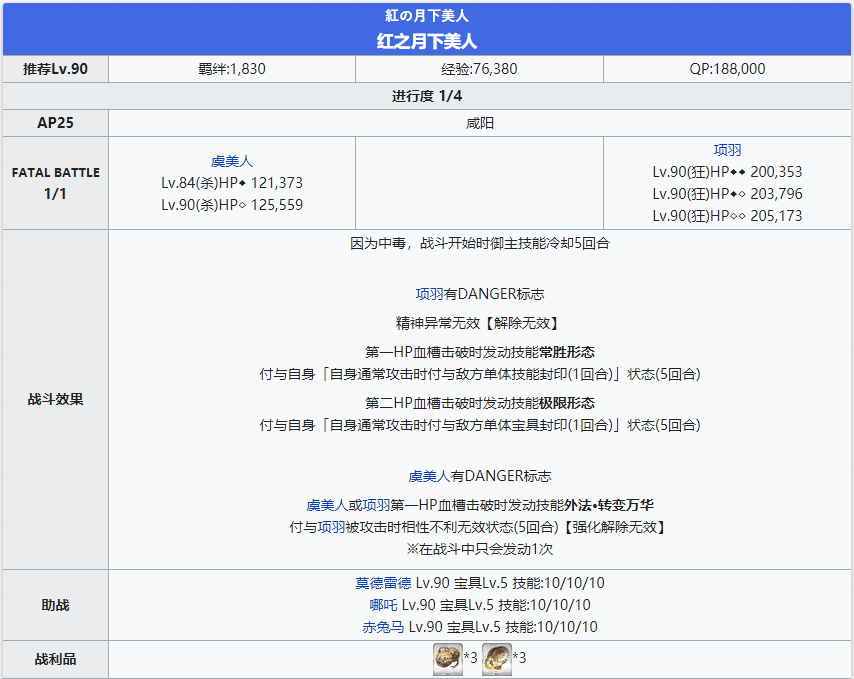
Task: Click the 经验:76,380 value
Action: coord(479,69)
